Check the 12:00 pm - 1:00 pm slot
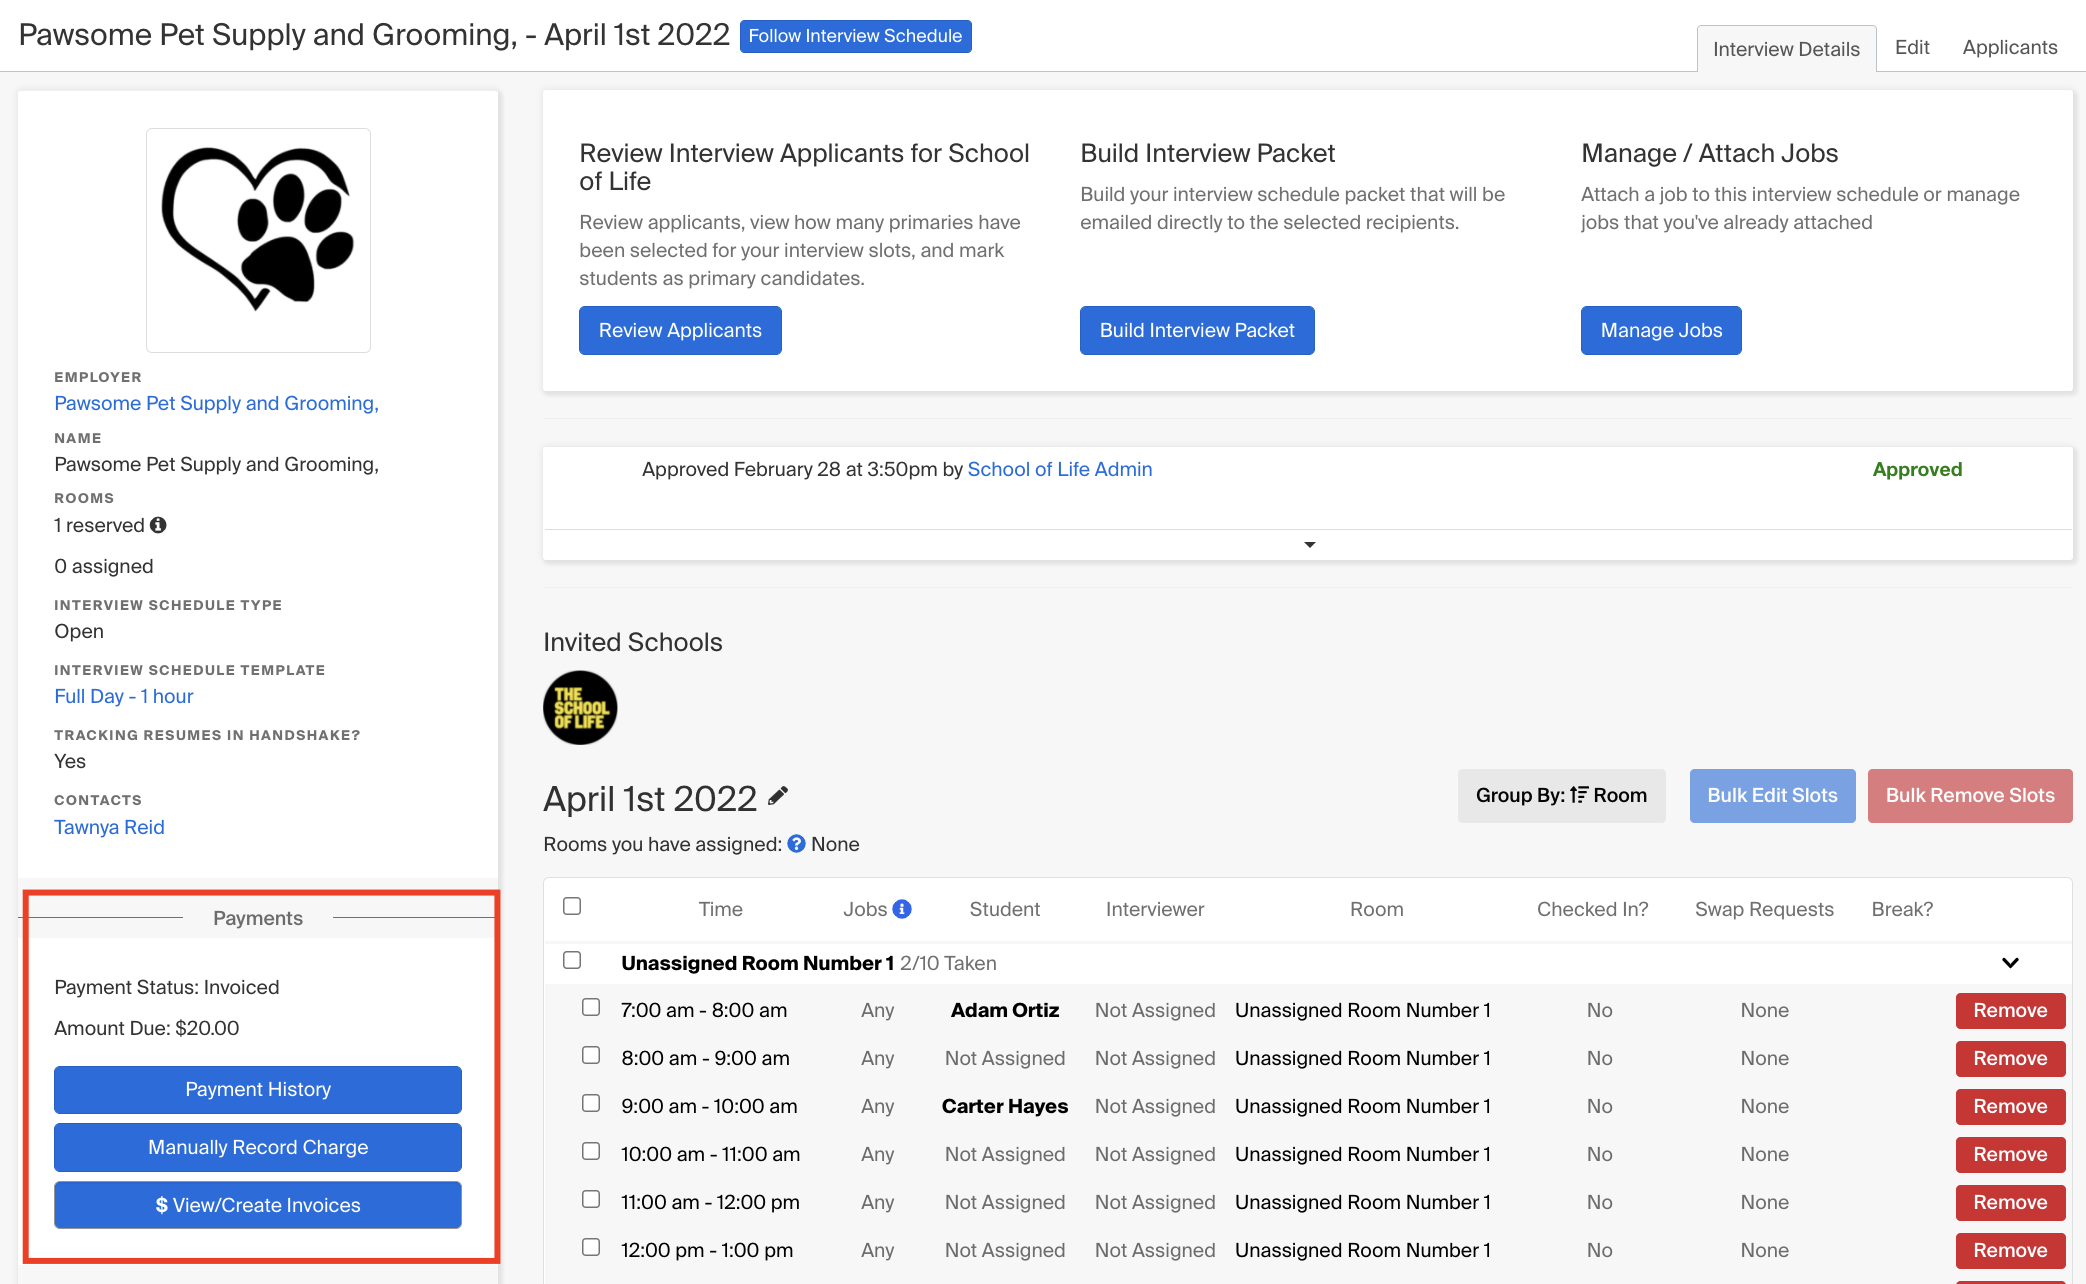2086x1284 pixels. pyautogui.click(x=591, y=1247)
